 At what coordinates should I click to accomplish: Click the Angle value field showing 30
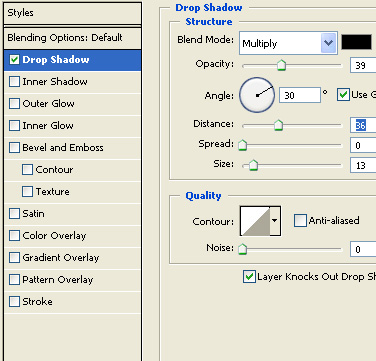(x=300, y=95)
